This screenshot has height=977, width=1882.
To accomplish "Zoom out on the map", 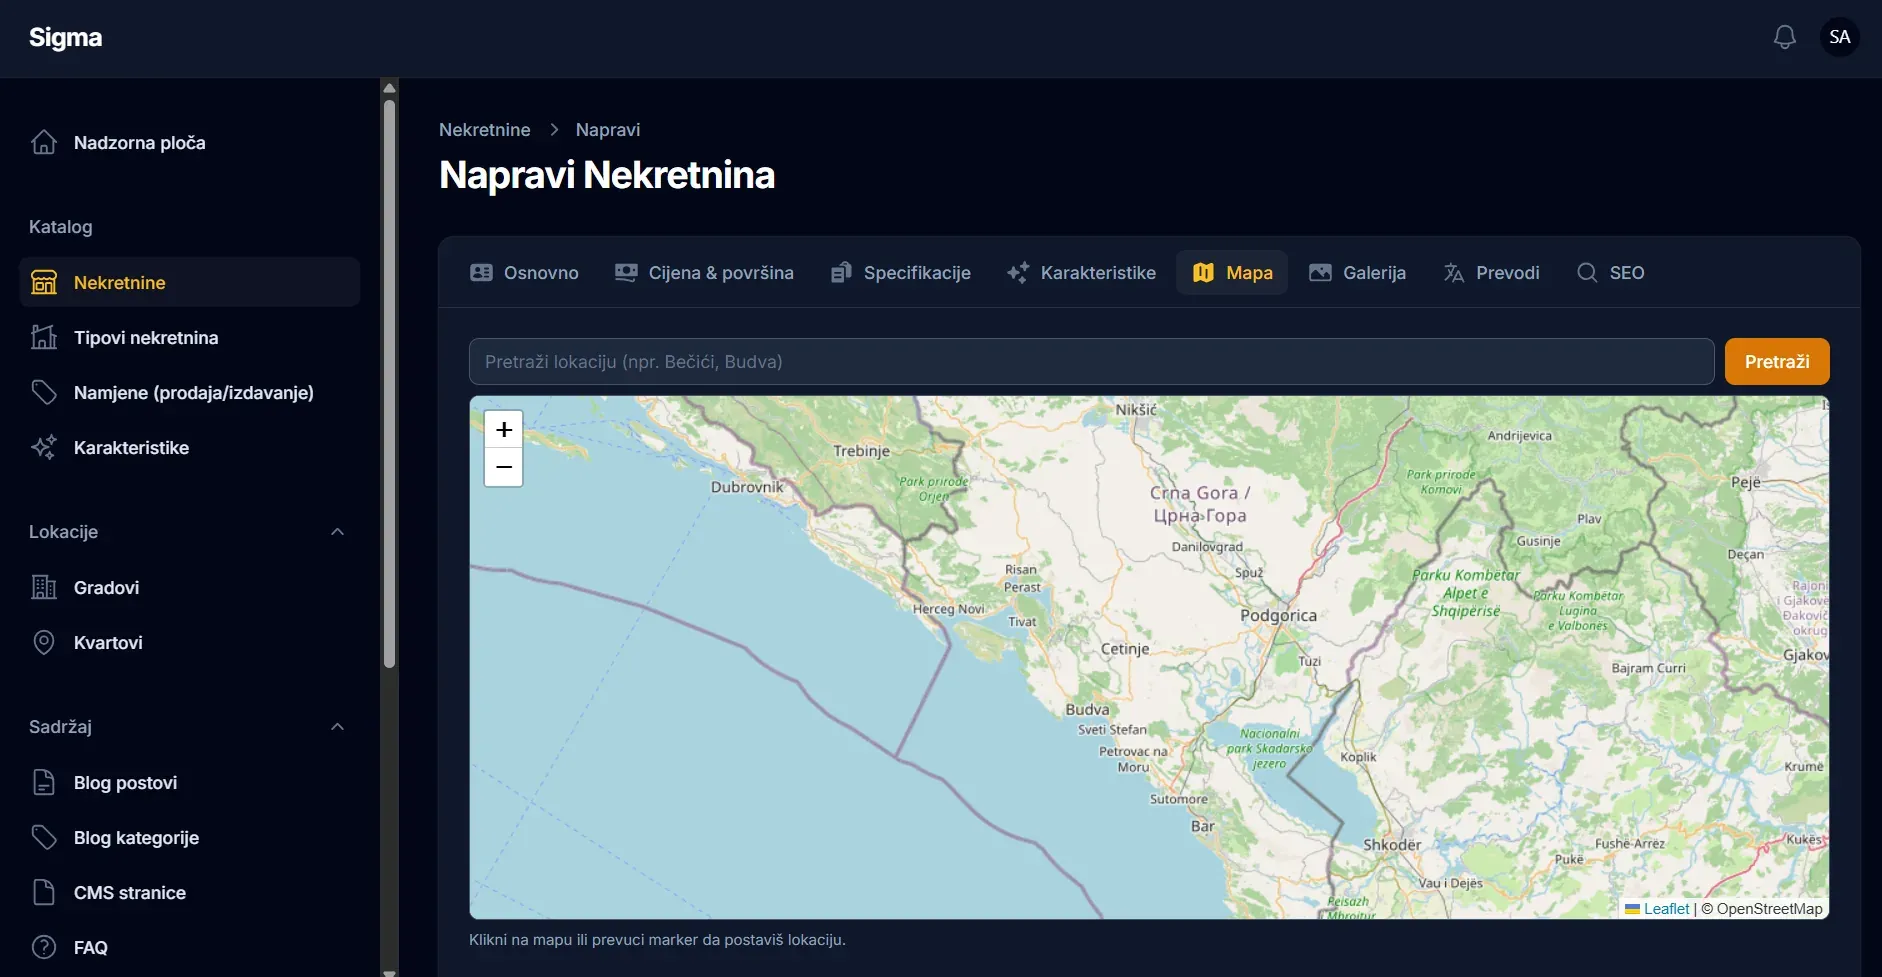I will (x=504, y=467).
